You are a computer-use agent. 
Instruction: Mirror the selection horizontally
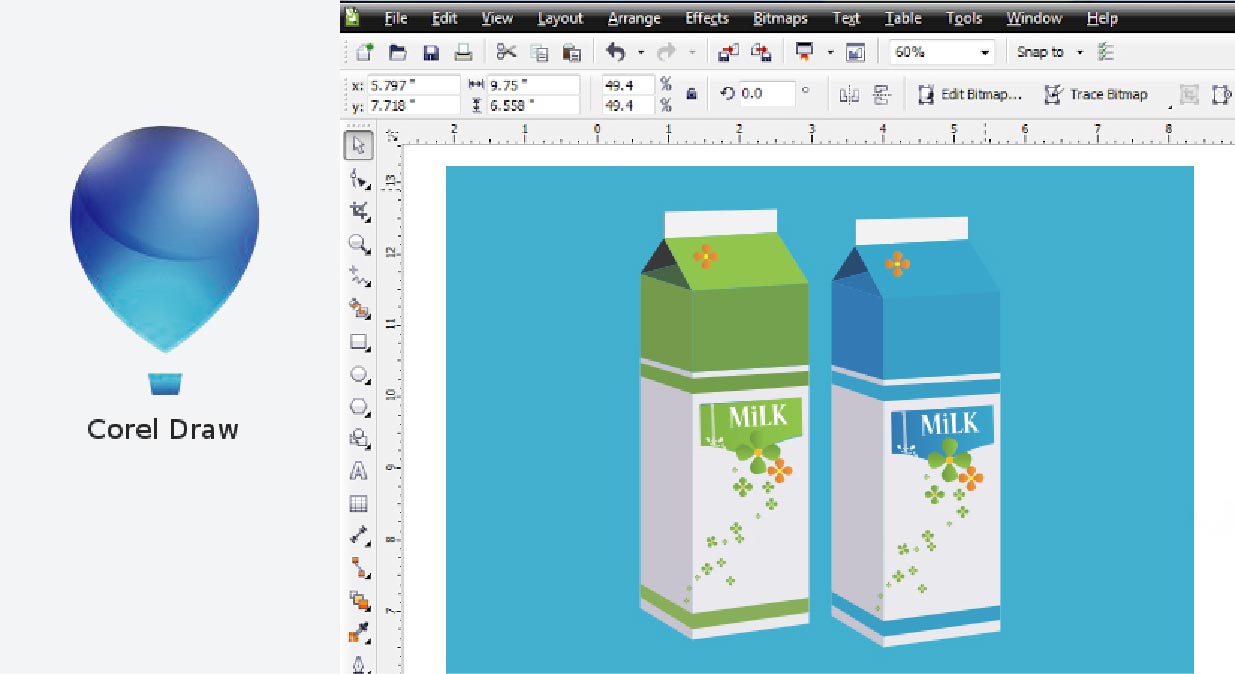849,94
